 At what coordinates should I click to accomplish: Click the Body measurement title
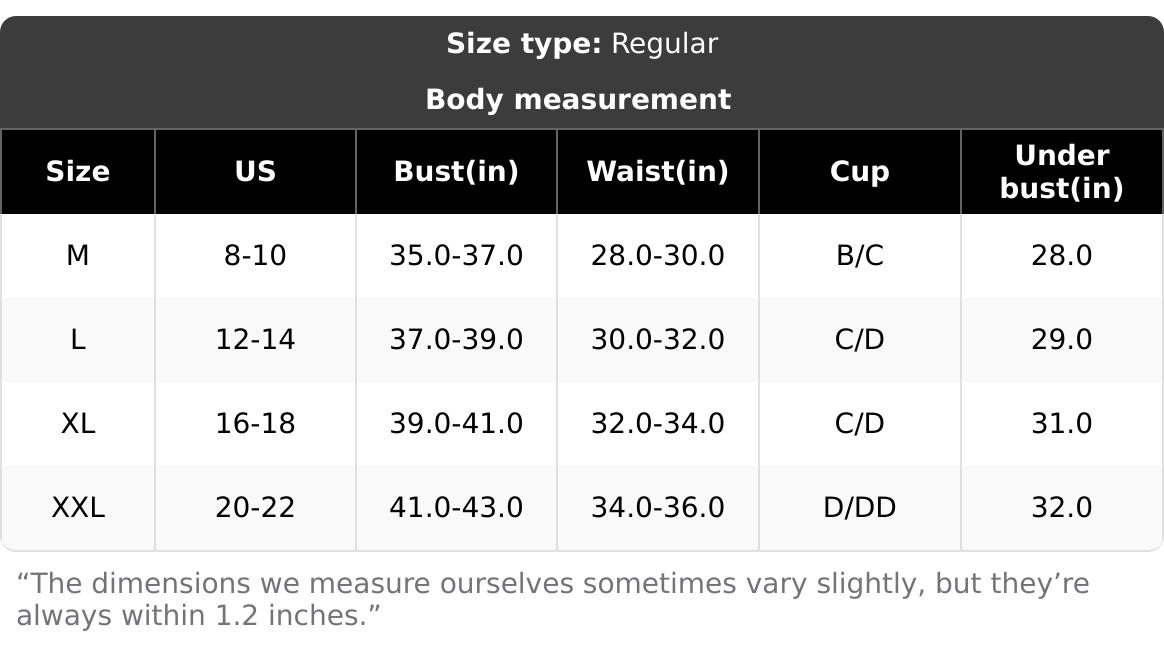pos(578,100)
